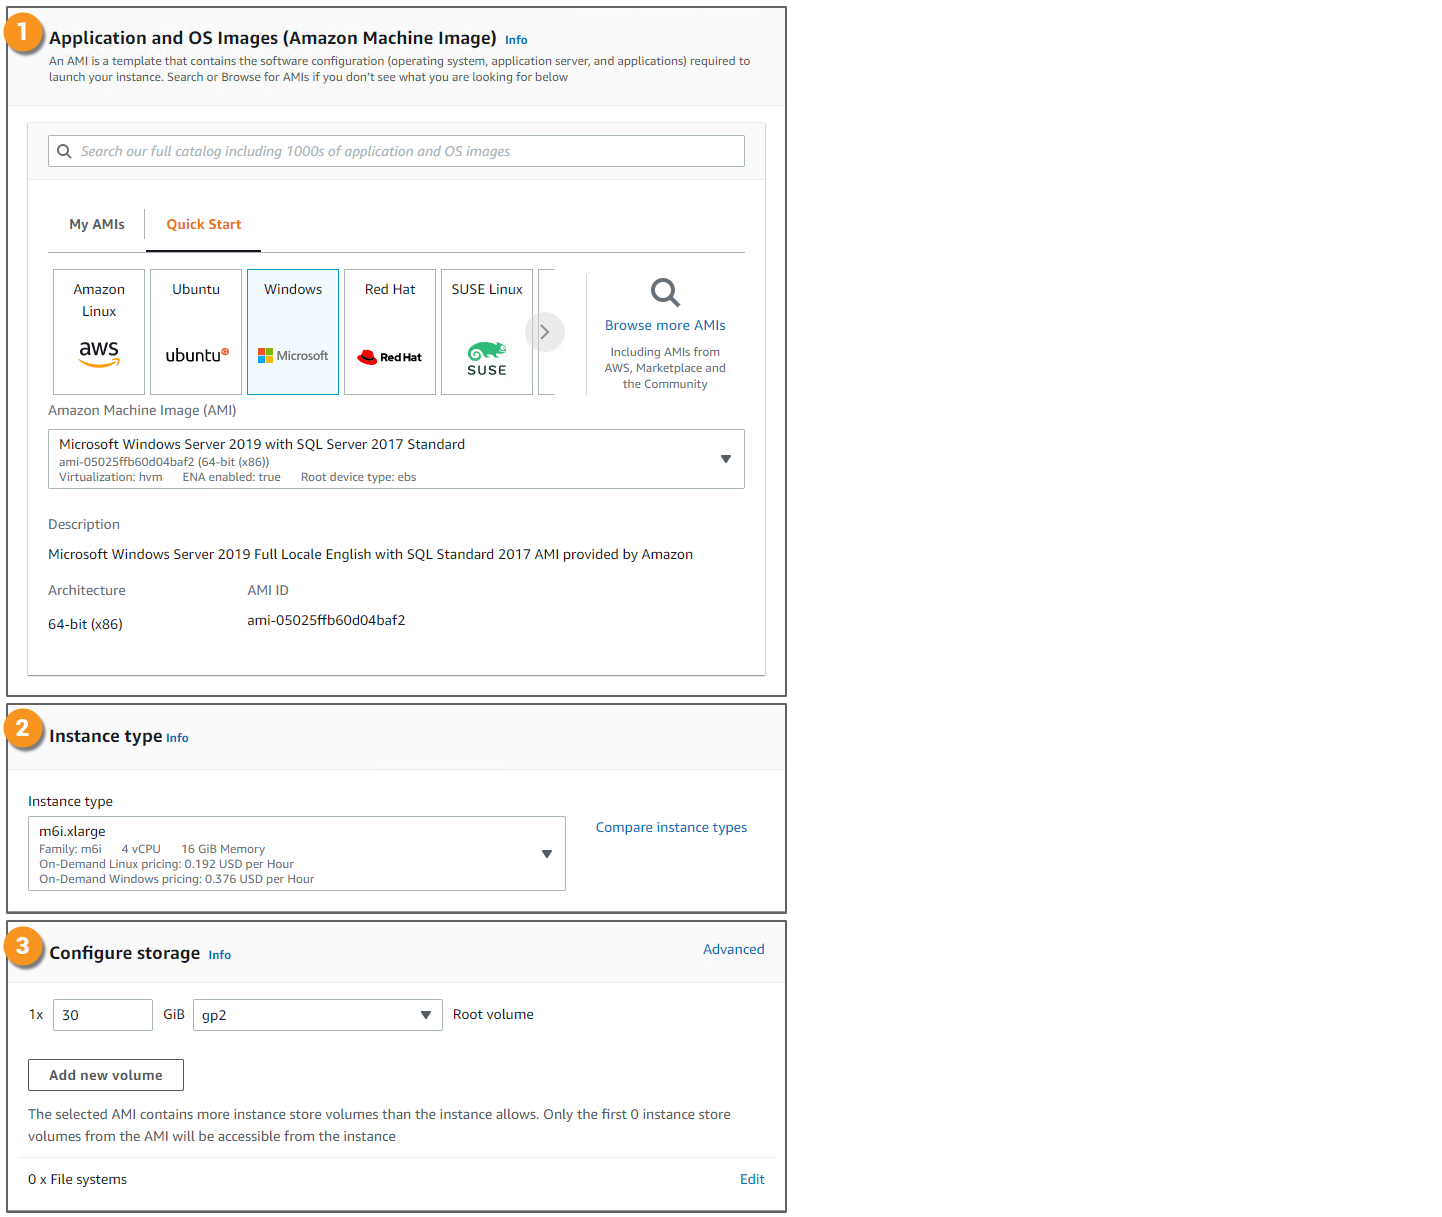Select the Ubuntu AMI tile

[196, 332]
